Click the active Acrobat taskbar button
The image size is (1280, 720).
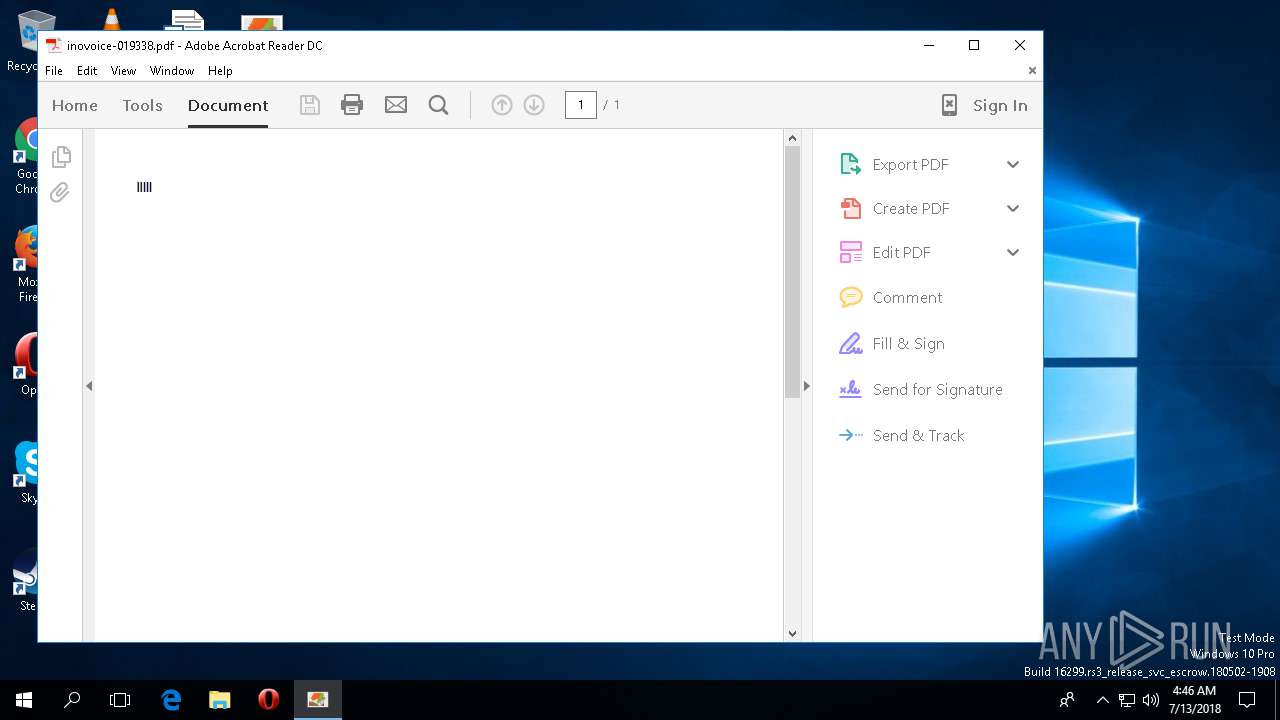coord(318,700)
